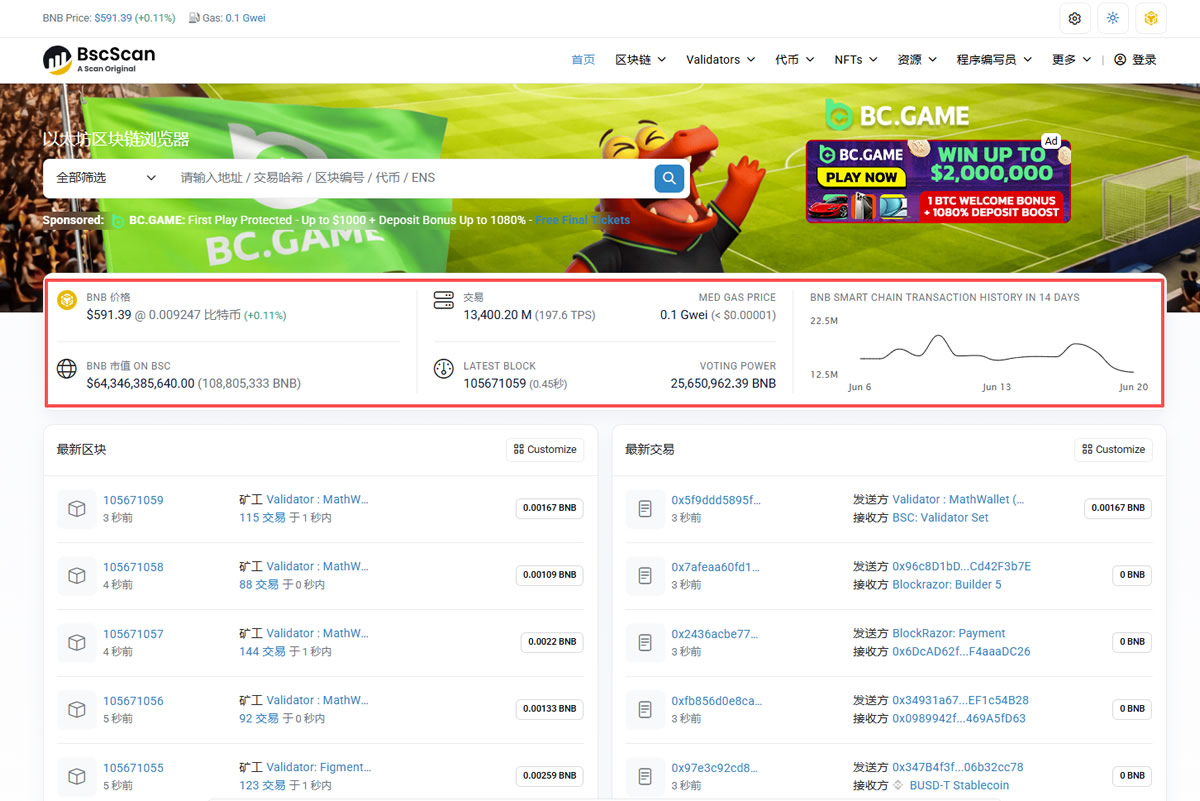Screen dimensions: 1200x801
Task: Open BlockRazor: Payment sender link
Action: pyautogui.click(x=948, y=634)
